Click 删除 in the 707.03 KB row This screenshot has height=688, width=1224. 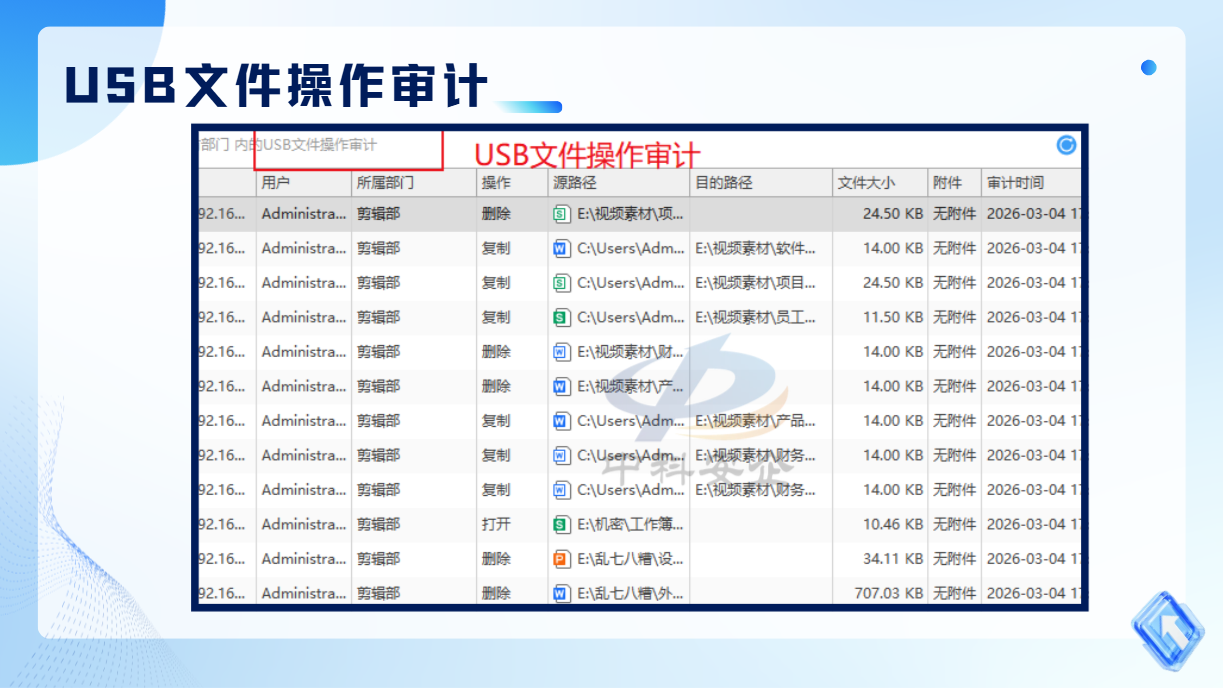coord(496,593)
